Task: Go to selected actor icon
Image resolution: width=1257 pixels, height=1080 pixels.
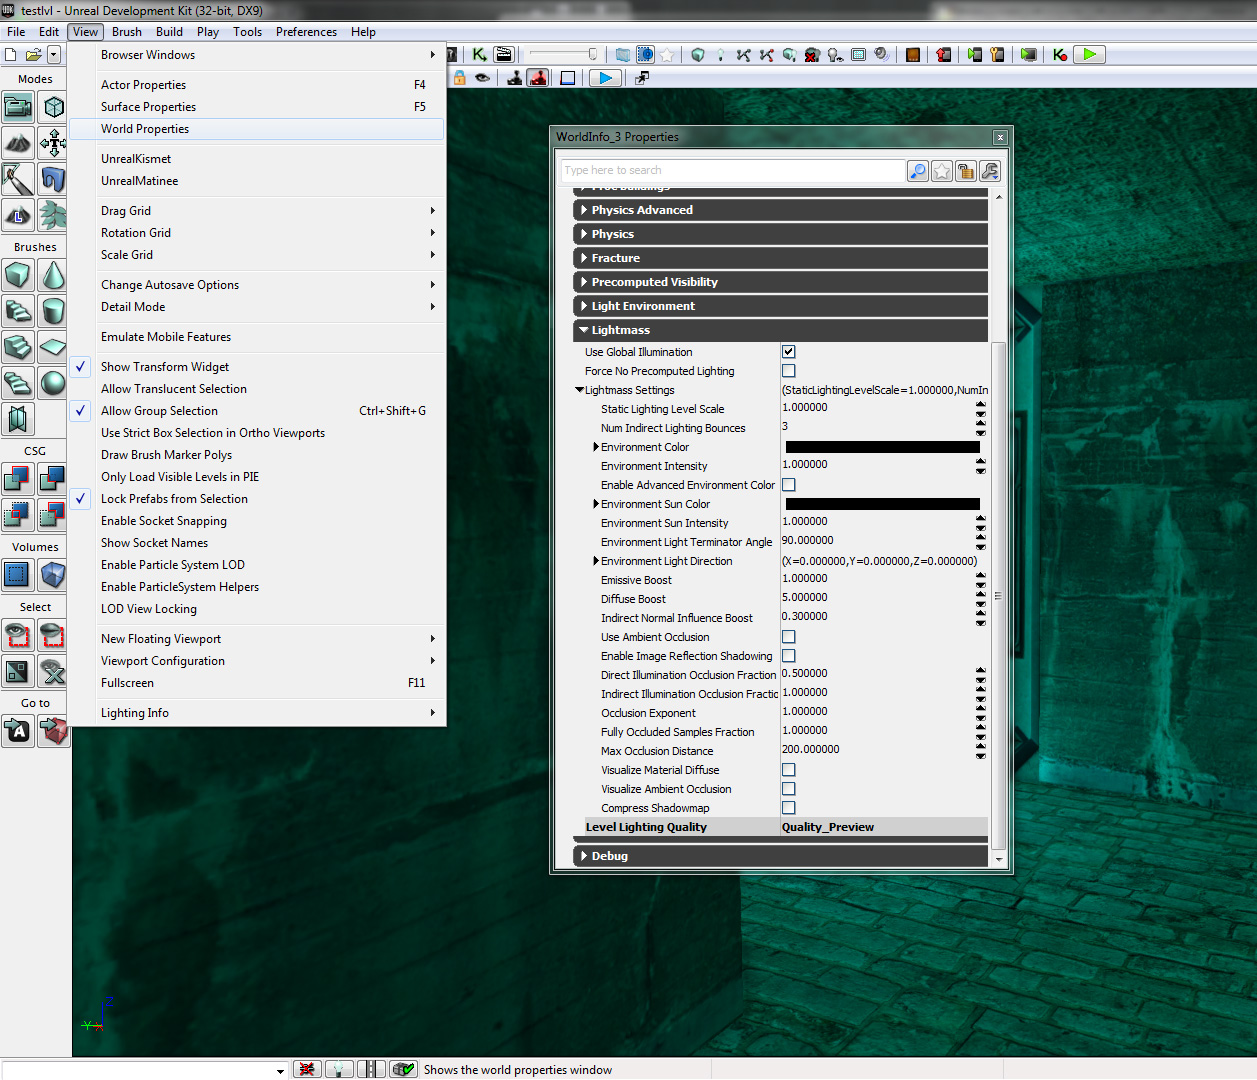Action: 18,731
